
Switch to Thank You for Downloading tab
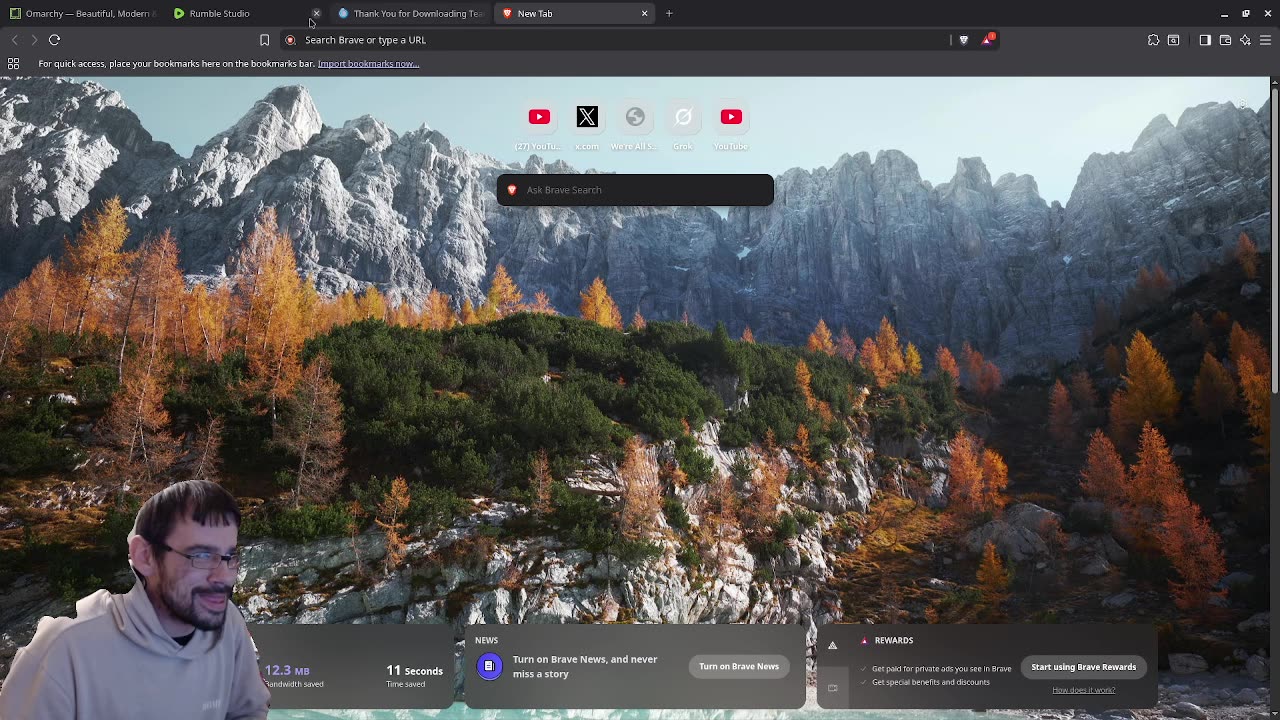coord(410,13)
